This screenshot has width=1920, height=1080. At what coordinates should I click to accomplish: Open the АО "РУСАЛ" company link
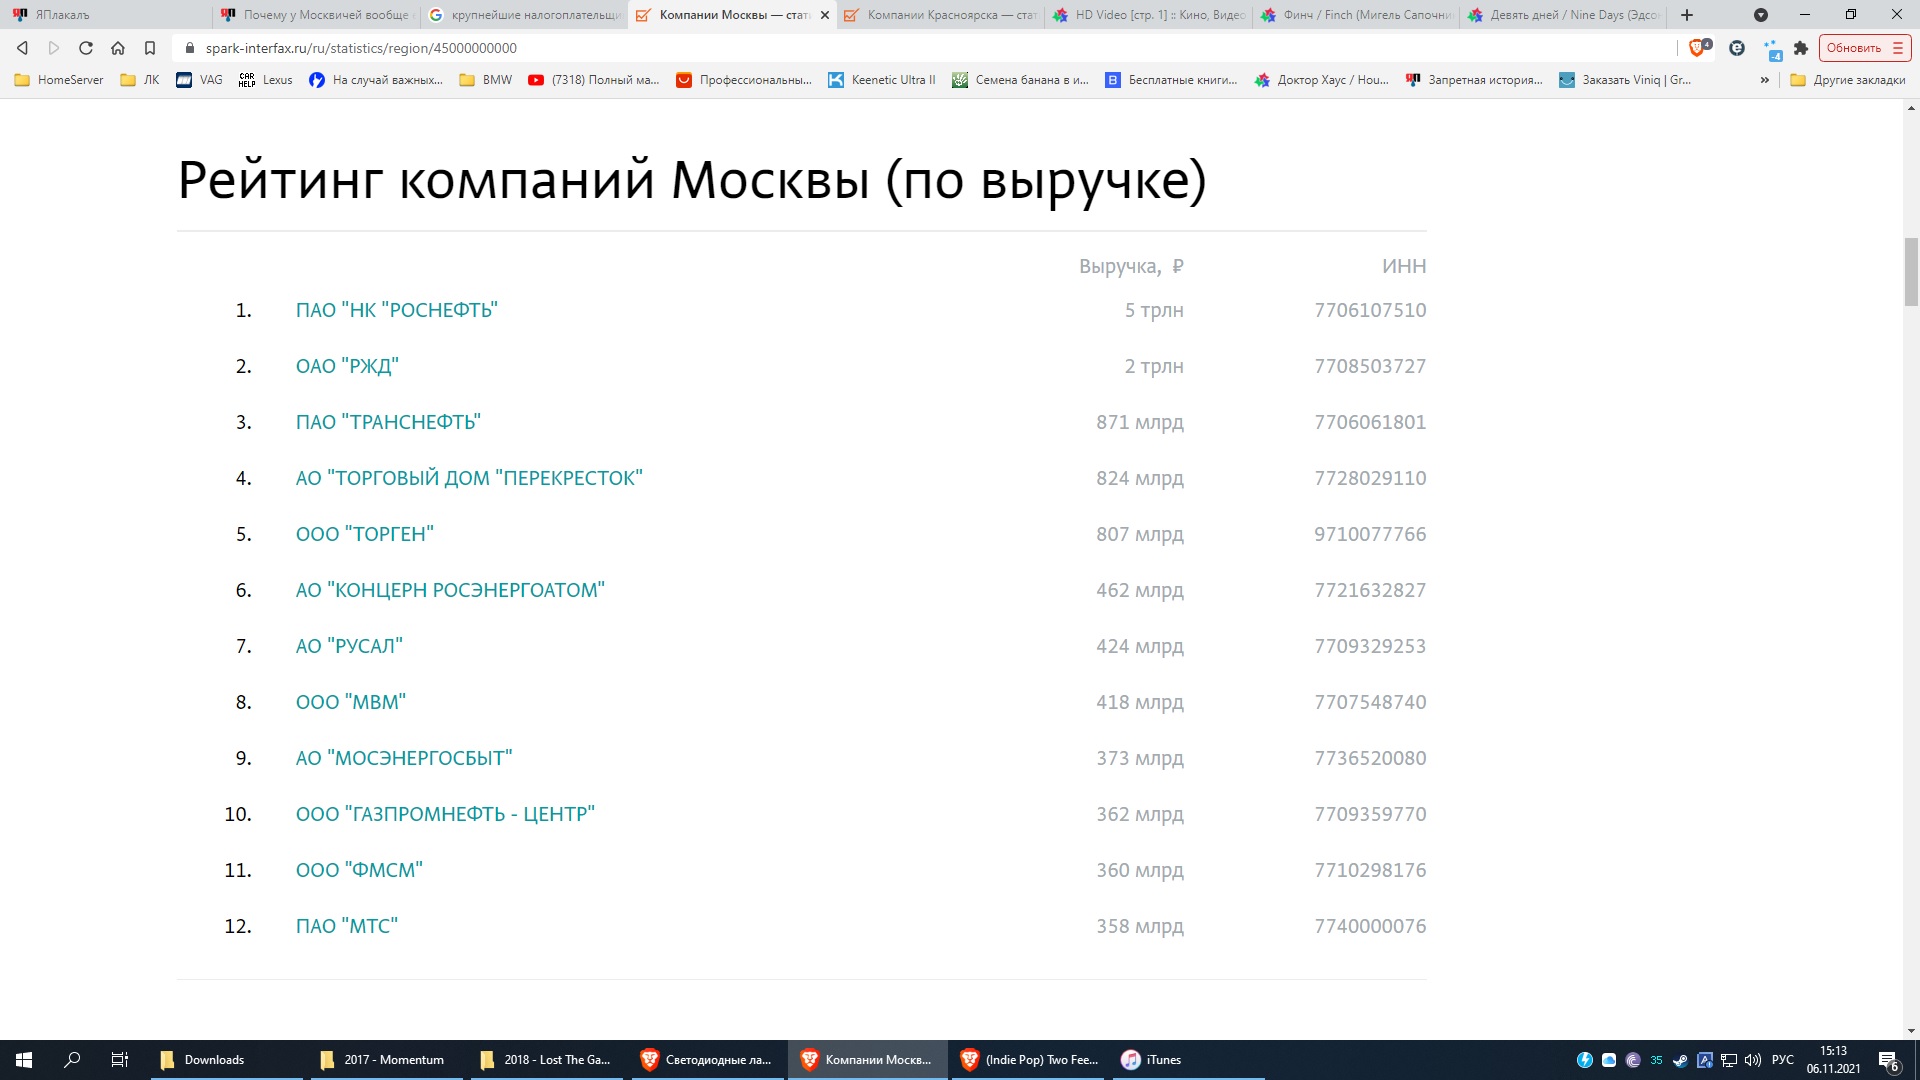tap(349, 646)
